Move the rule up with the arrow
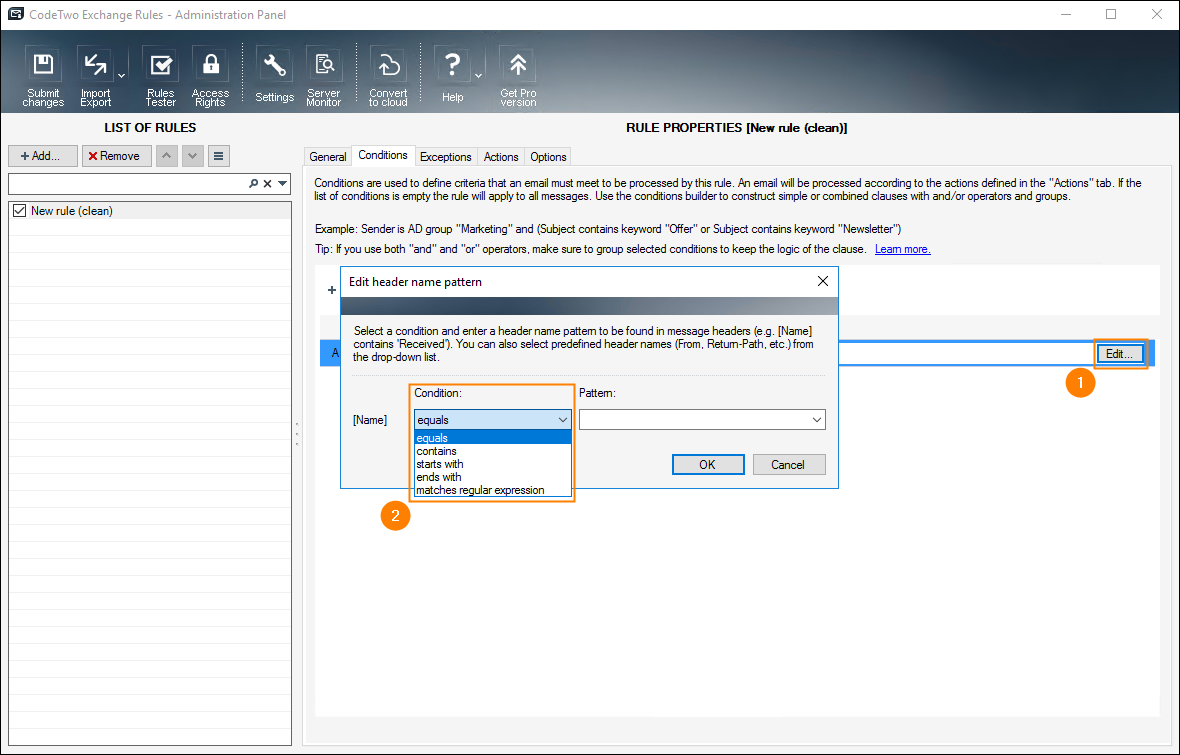This screenshot has height=755, width=1180. pyautogui.click(x=166, y=156)
